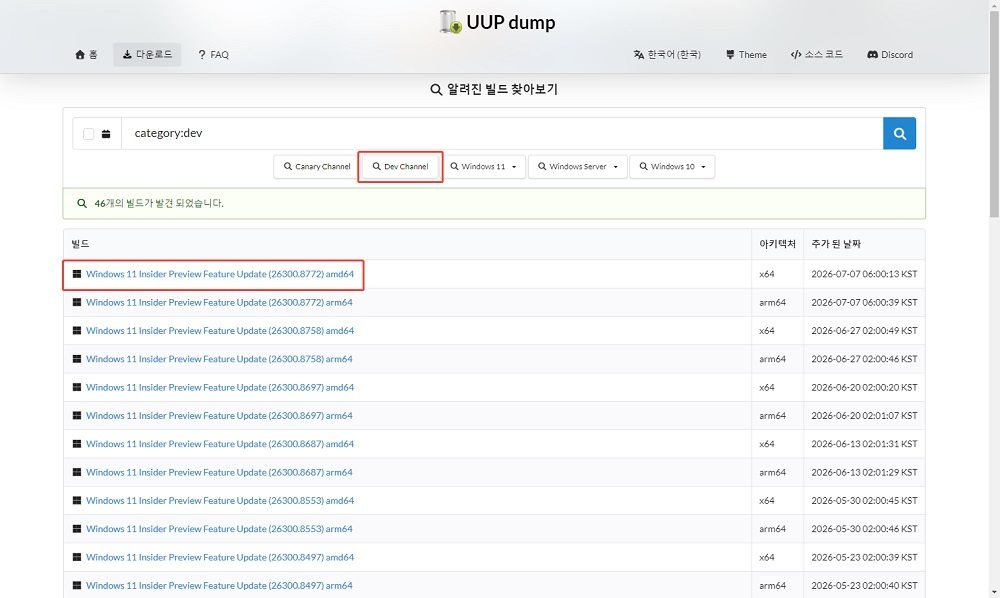The image size is (1000, 598).
Task: Open the FAQ nav item
Action: (x=213, y=55)
